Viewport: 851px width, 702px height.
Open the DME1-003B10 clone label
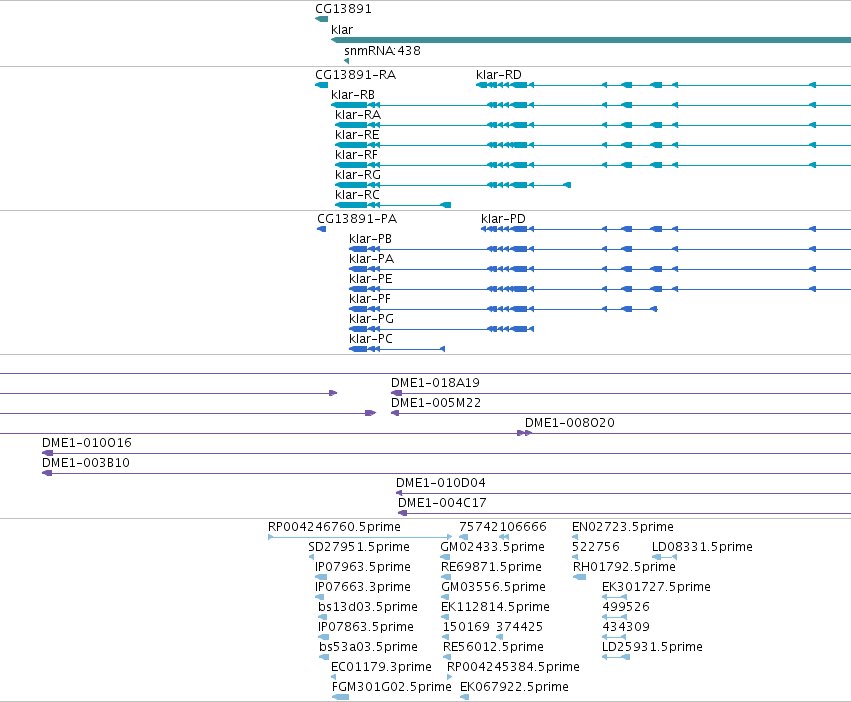pos(86,463)
